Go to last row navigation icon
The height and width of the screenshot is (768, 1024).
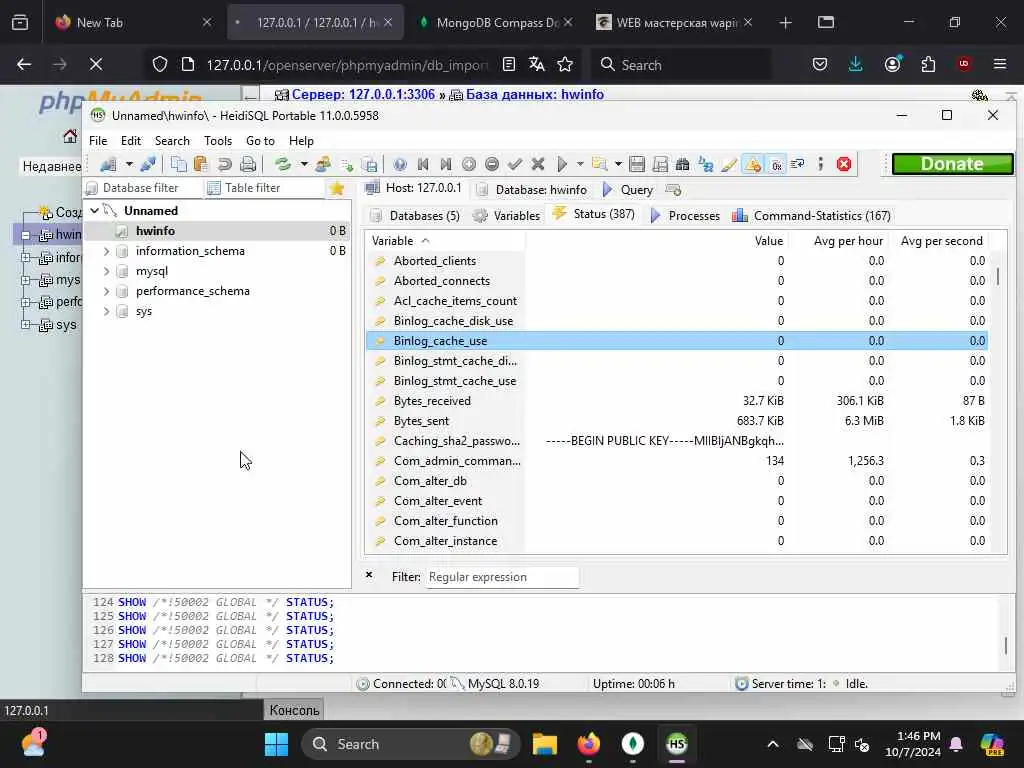click(x=446, y=164)
